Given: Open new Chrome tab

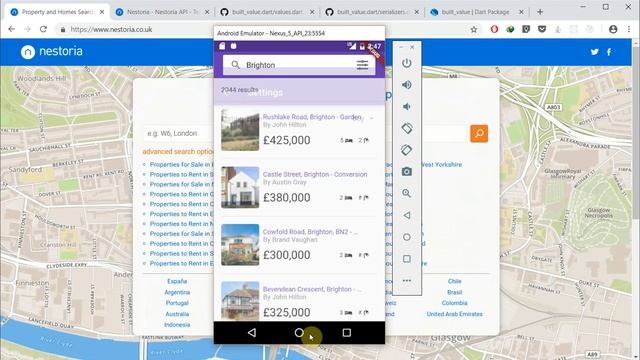Looking at the screenshot, I should point(540,12).
